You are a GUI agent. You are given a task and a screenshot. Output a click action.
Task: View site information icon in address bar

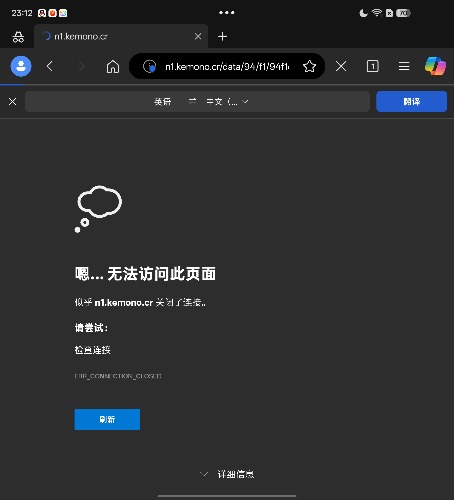click(x=149, y=66)
